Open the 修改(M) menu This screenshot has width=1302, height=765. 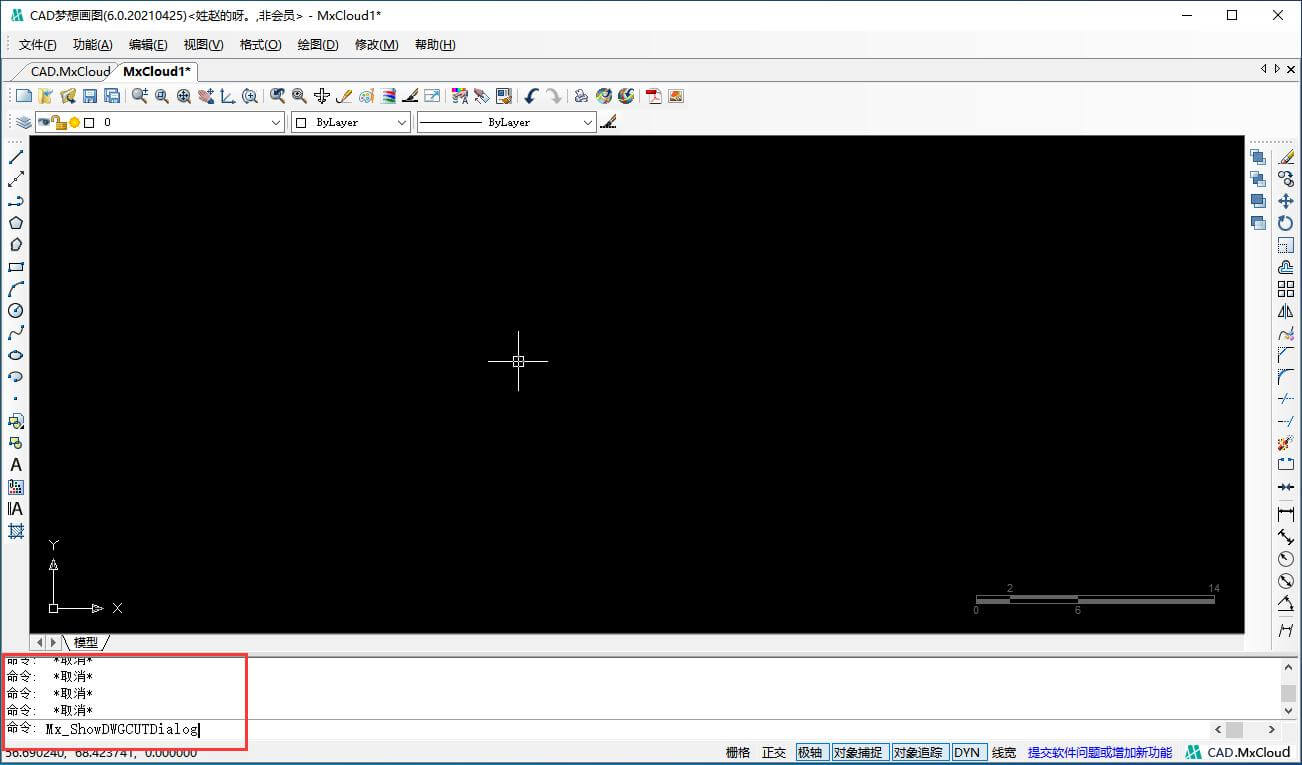pyautogui.click(x=377, y=45)
